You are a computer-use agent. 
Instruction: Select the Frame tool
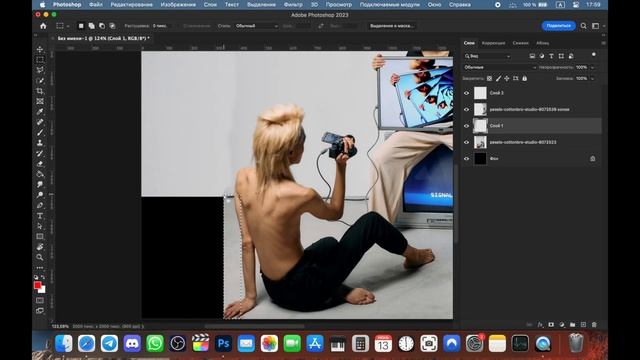coord(40,101)
